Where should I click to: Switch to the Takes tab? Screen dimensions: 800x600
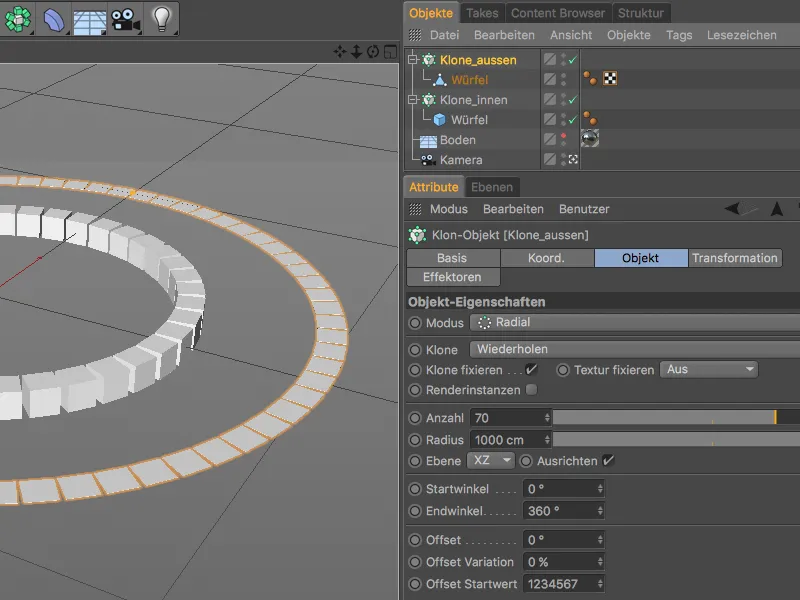tap(482, 13)
